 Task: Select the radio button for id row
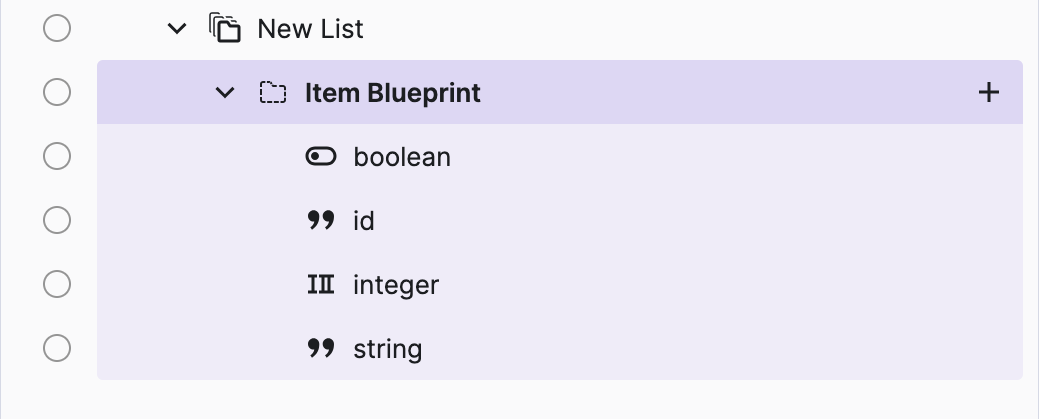(57, 220)
